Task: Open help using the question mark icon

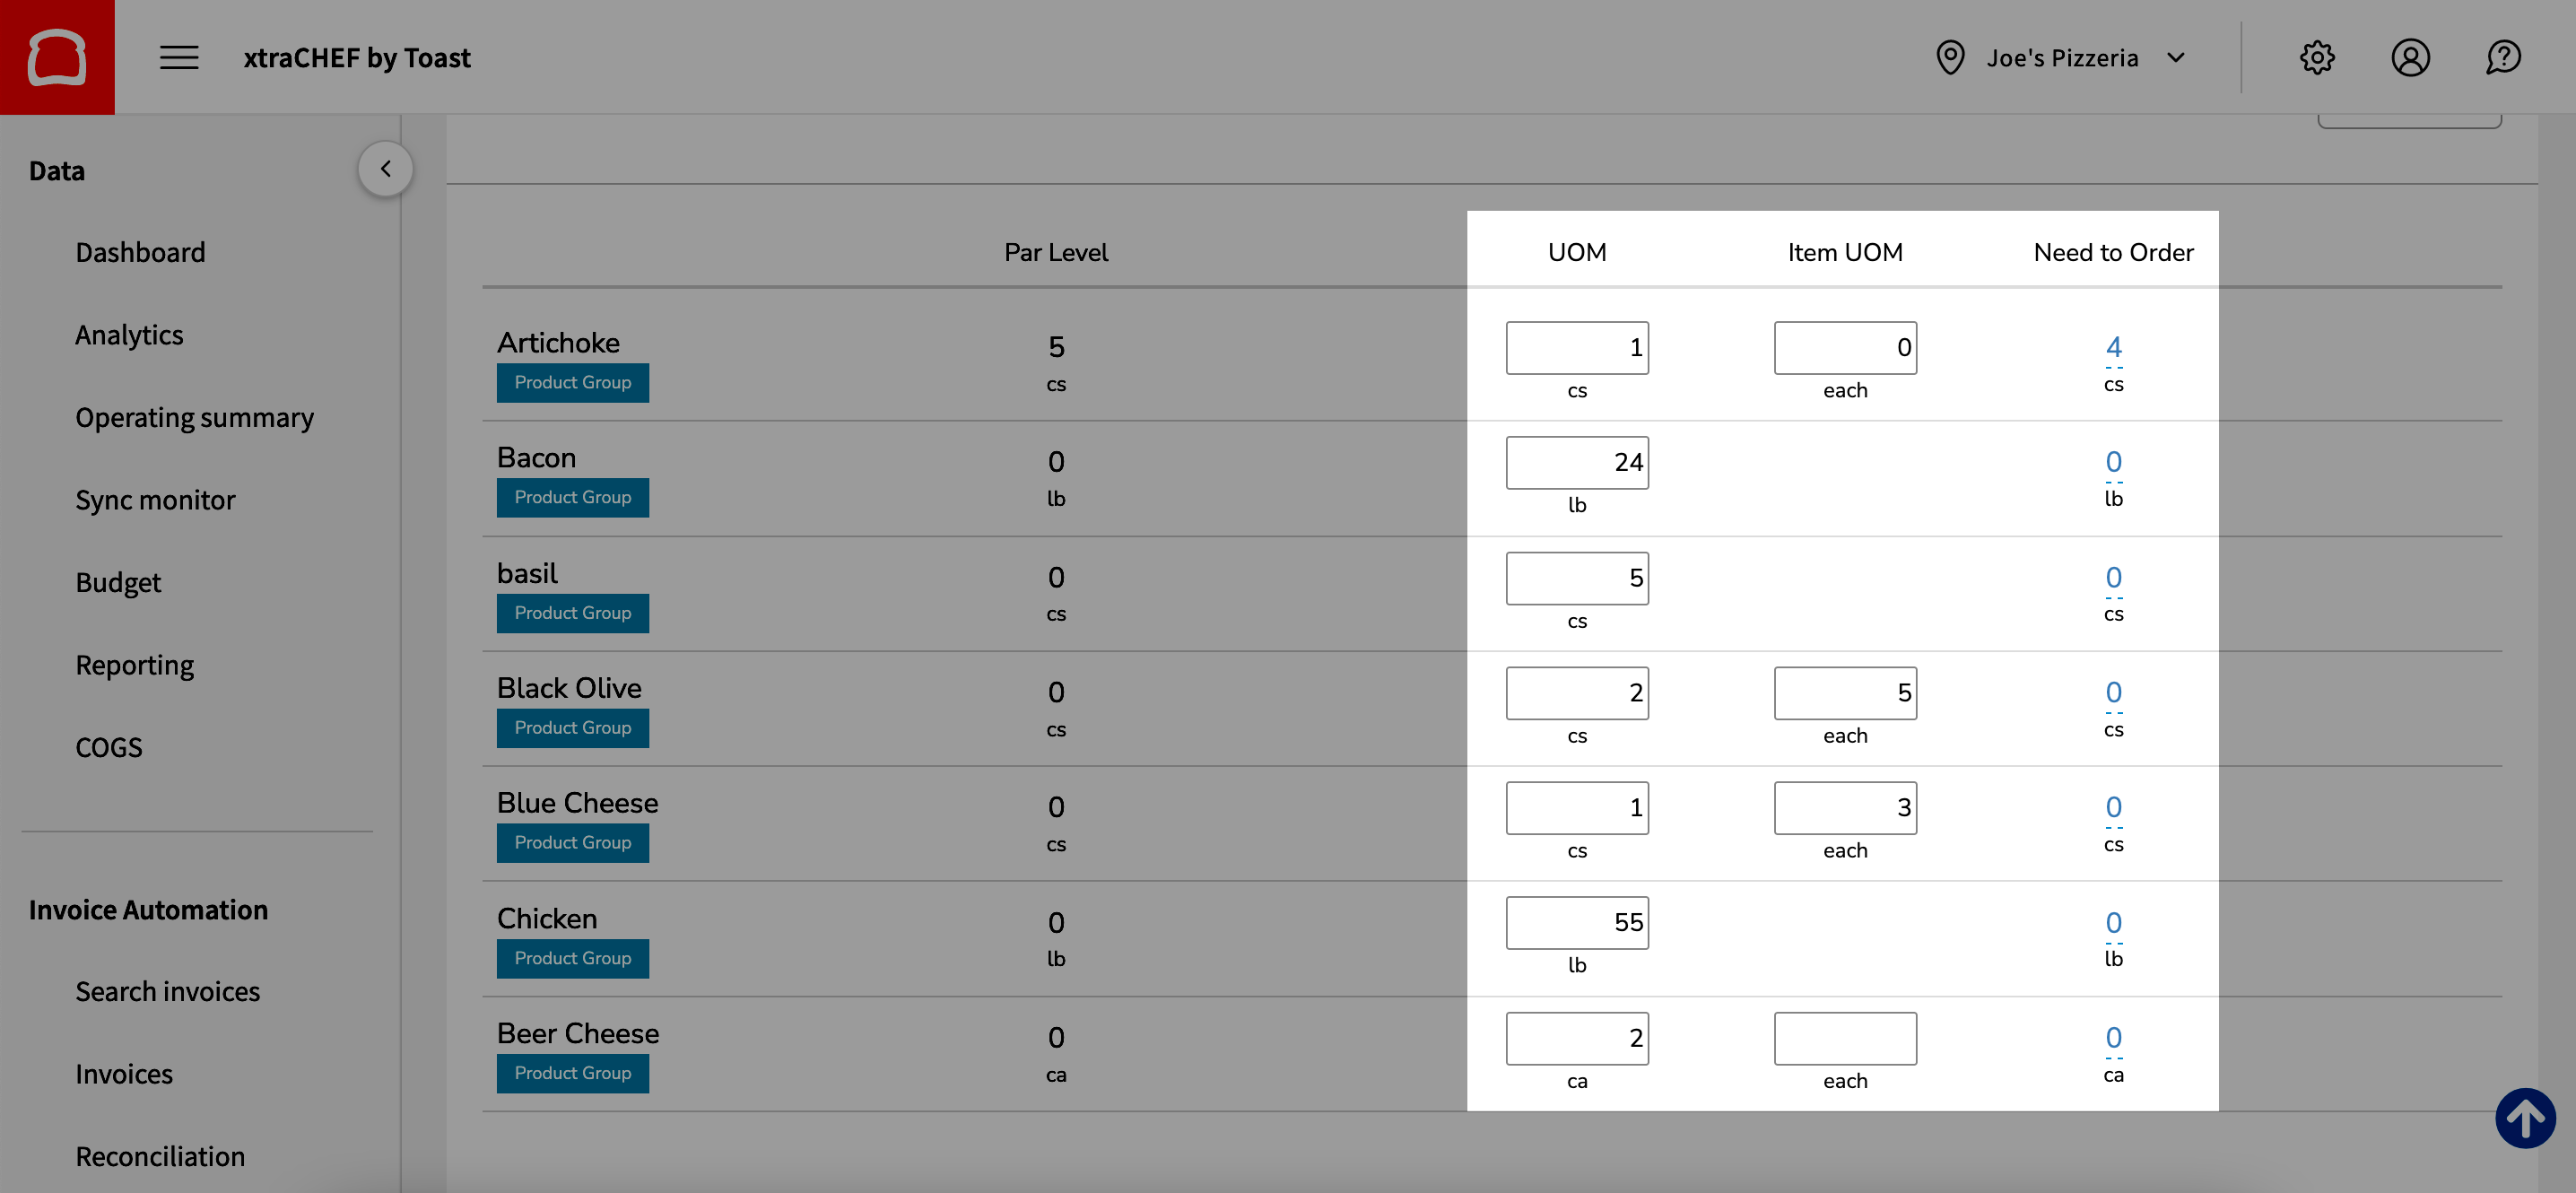Action: click(2503, 57)
